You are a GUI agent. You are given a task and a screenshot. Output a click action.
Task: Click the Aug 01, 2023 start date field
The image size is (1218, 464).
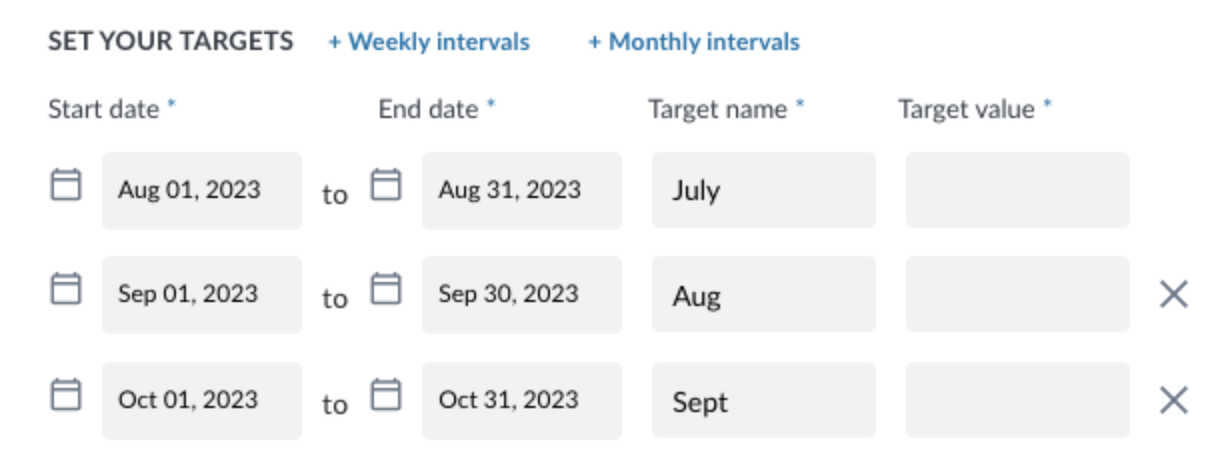click(x=202, y=190)
